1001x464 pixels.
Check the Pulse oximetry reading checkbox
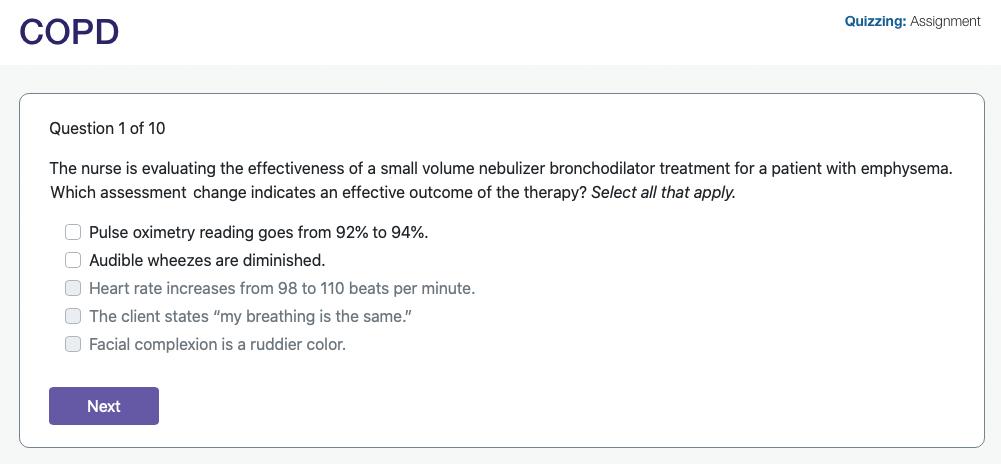pyautogui.click(x=73, y=232)
